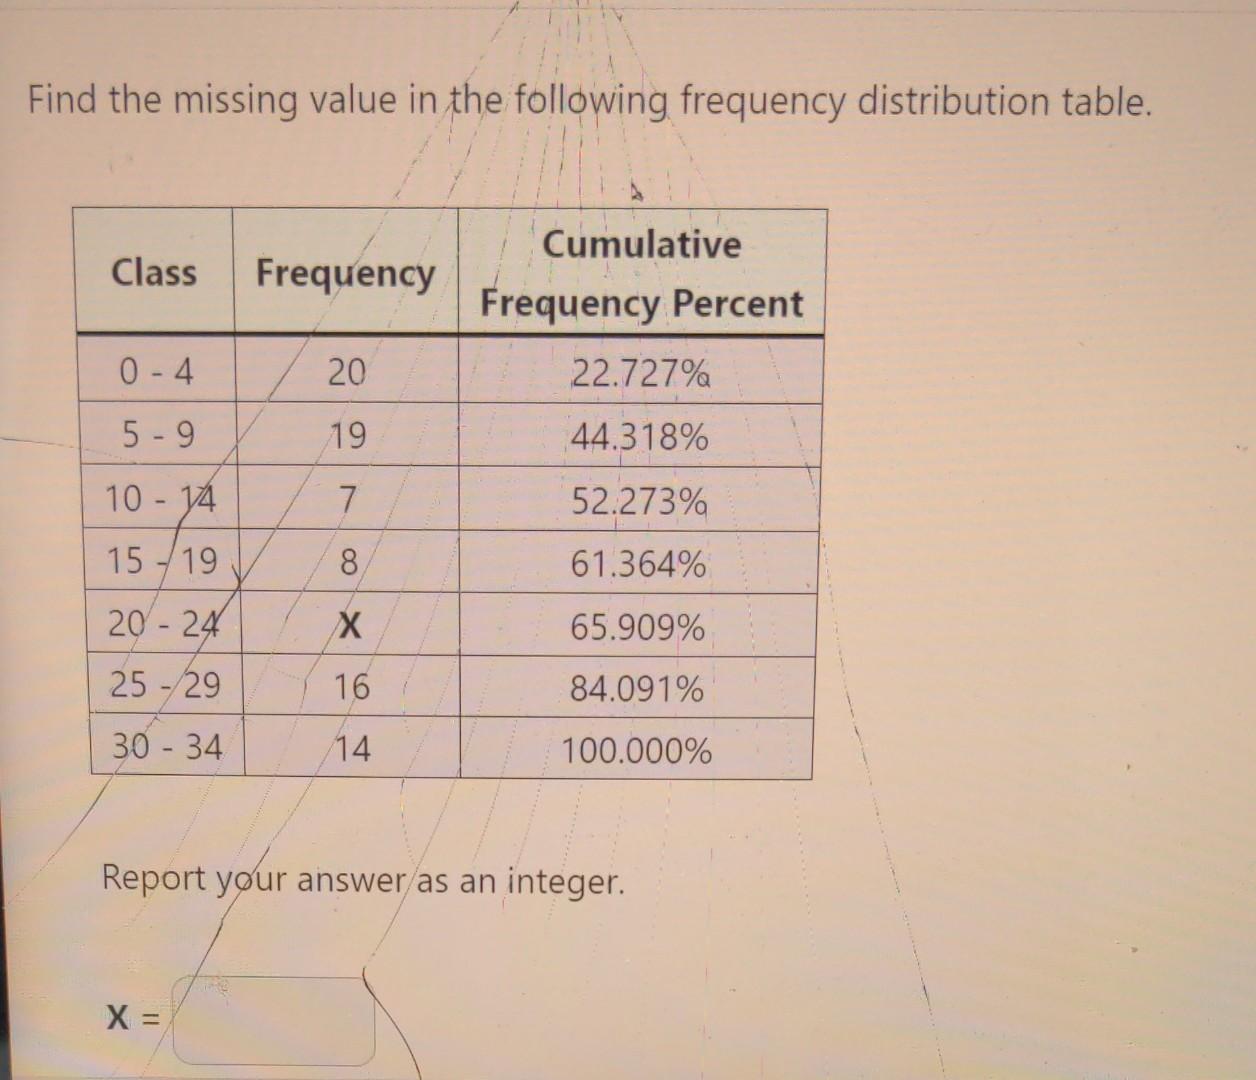The width and height of the screenshot is (1256, 1080).
Task: Select the 5 - 9 class cell
Action: 158,436
